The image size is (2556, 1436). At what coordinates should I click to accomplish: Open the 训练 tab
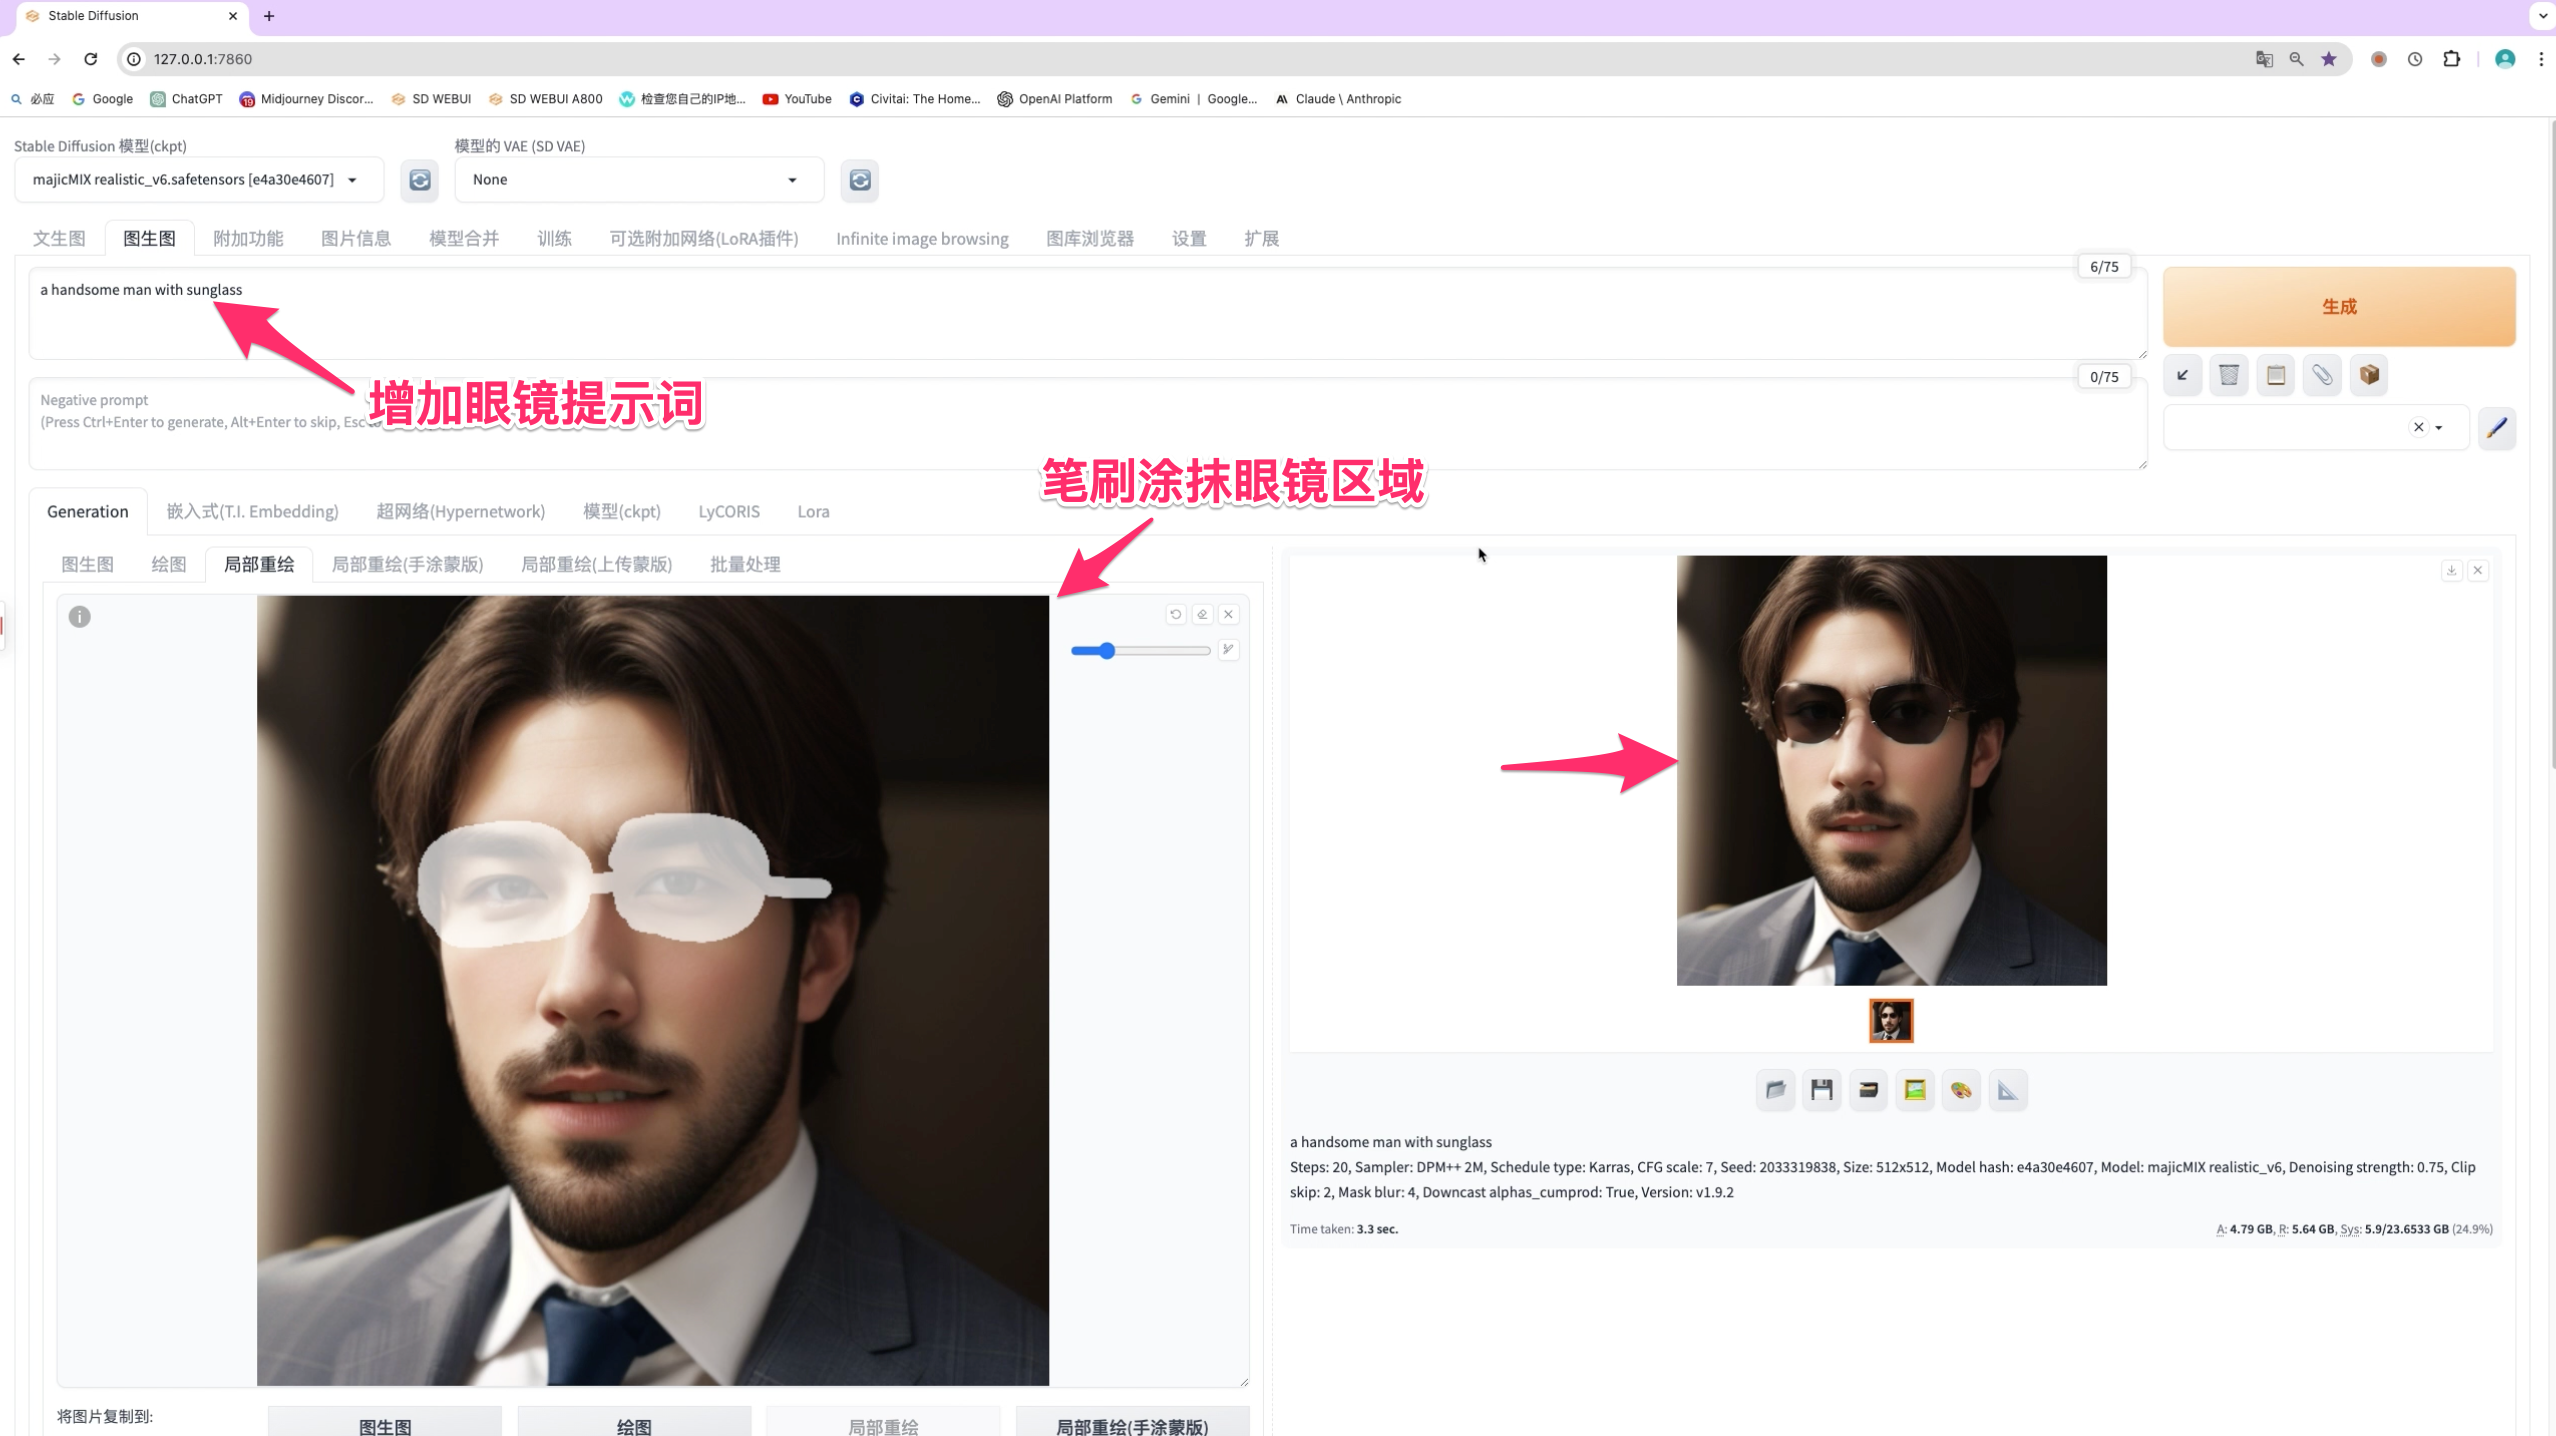tap(554, 238)
